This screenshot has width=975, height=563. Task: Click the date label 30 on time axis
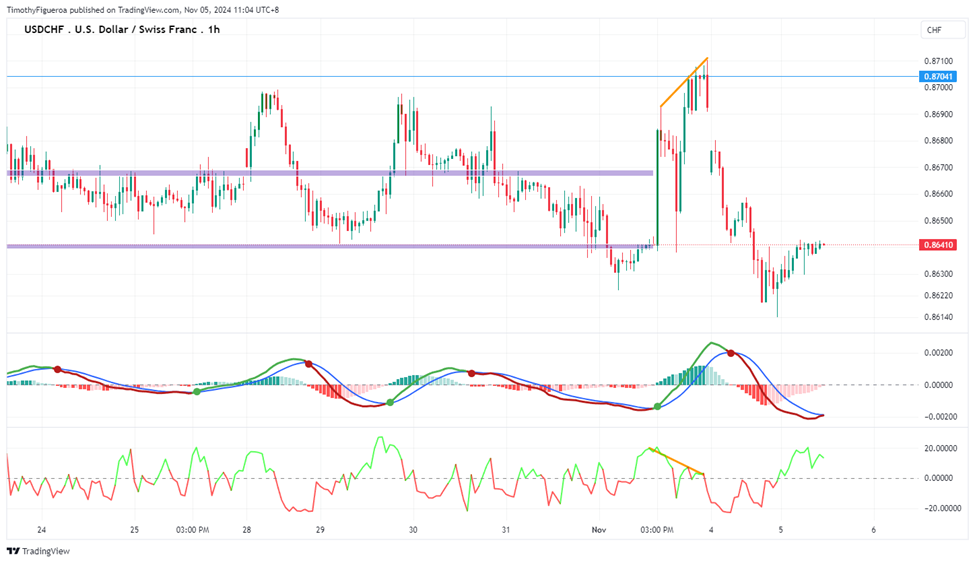point(413,530)
